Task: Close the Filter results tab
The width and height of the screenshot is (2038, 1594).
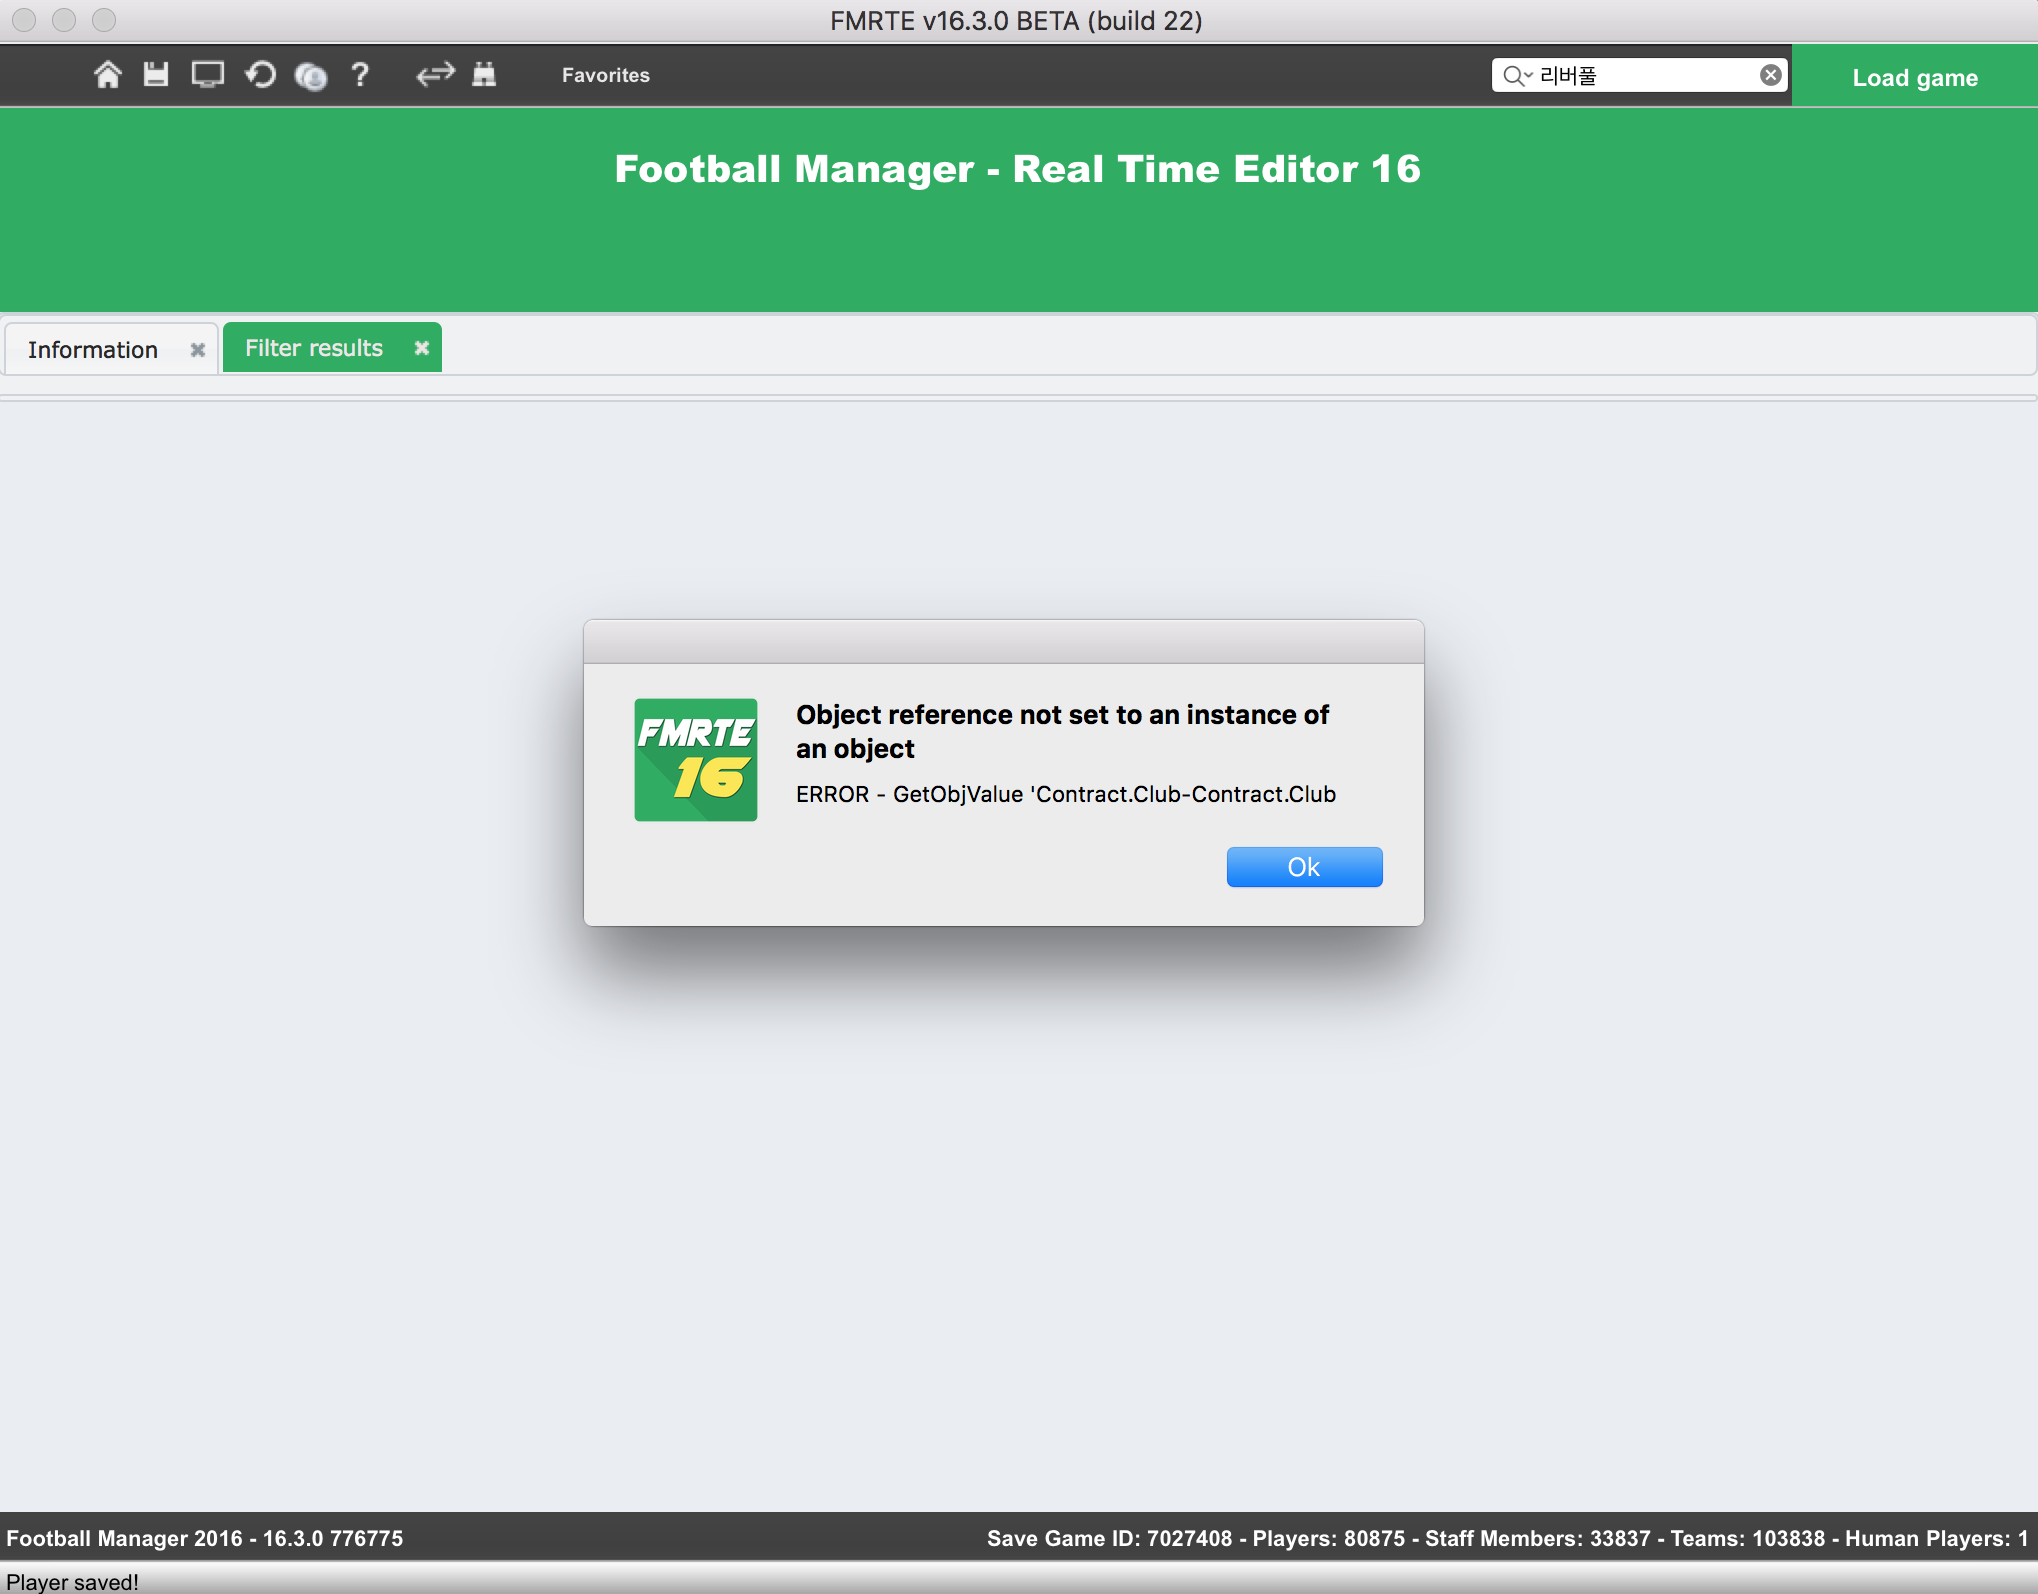Action: tap(422, 348)
